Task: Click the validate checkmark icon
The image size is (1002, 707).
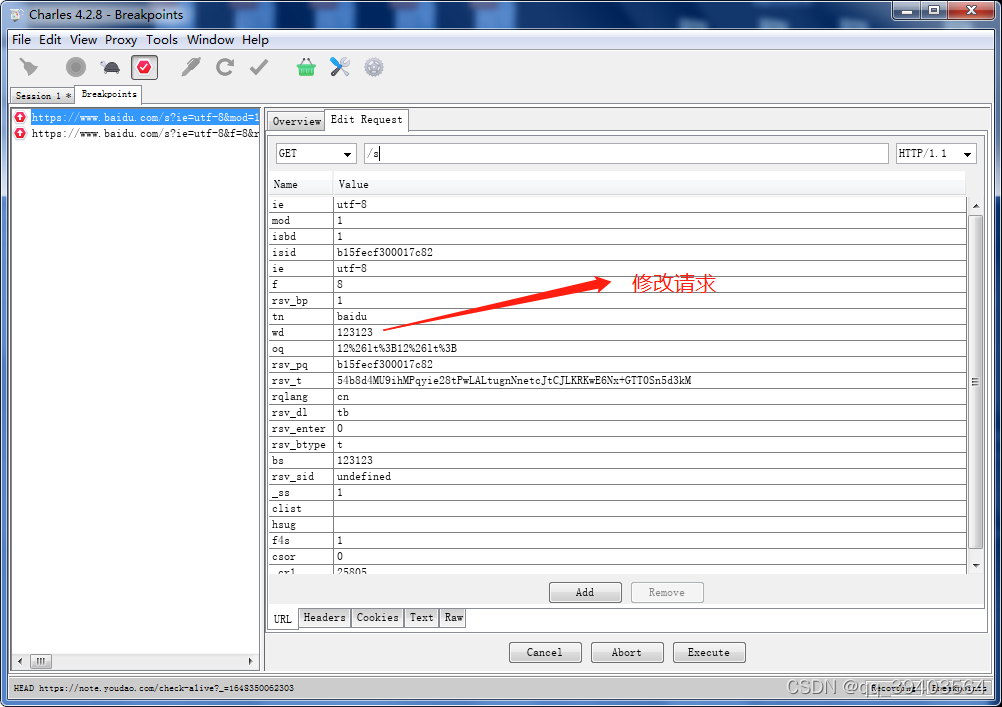Action: (x=259, y=67)
